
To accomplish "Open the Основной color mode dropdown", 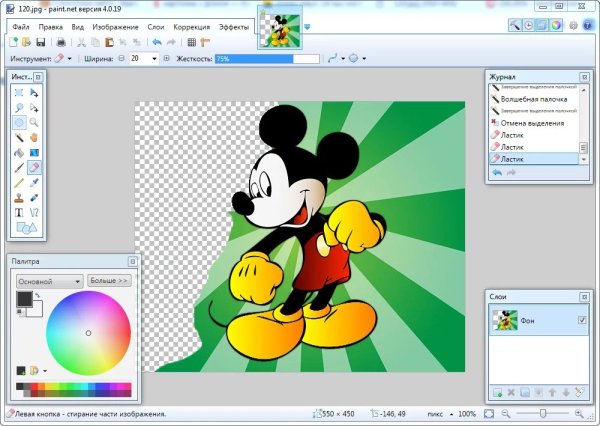I will click(x=49, y=281).
